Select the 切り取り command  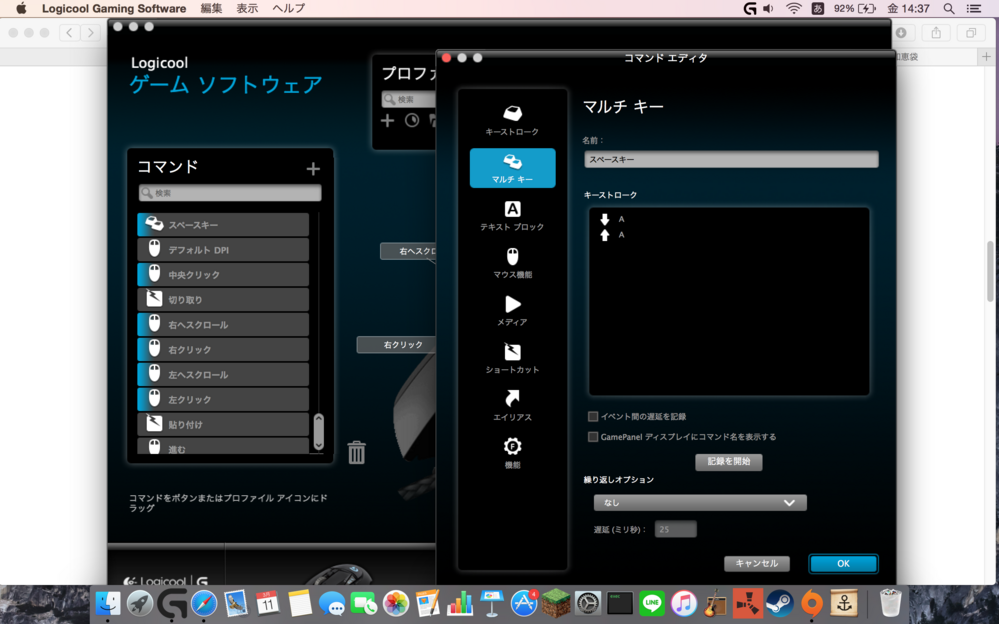point(223,300)
